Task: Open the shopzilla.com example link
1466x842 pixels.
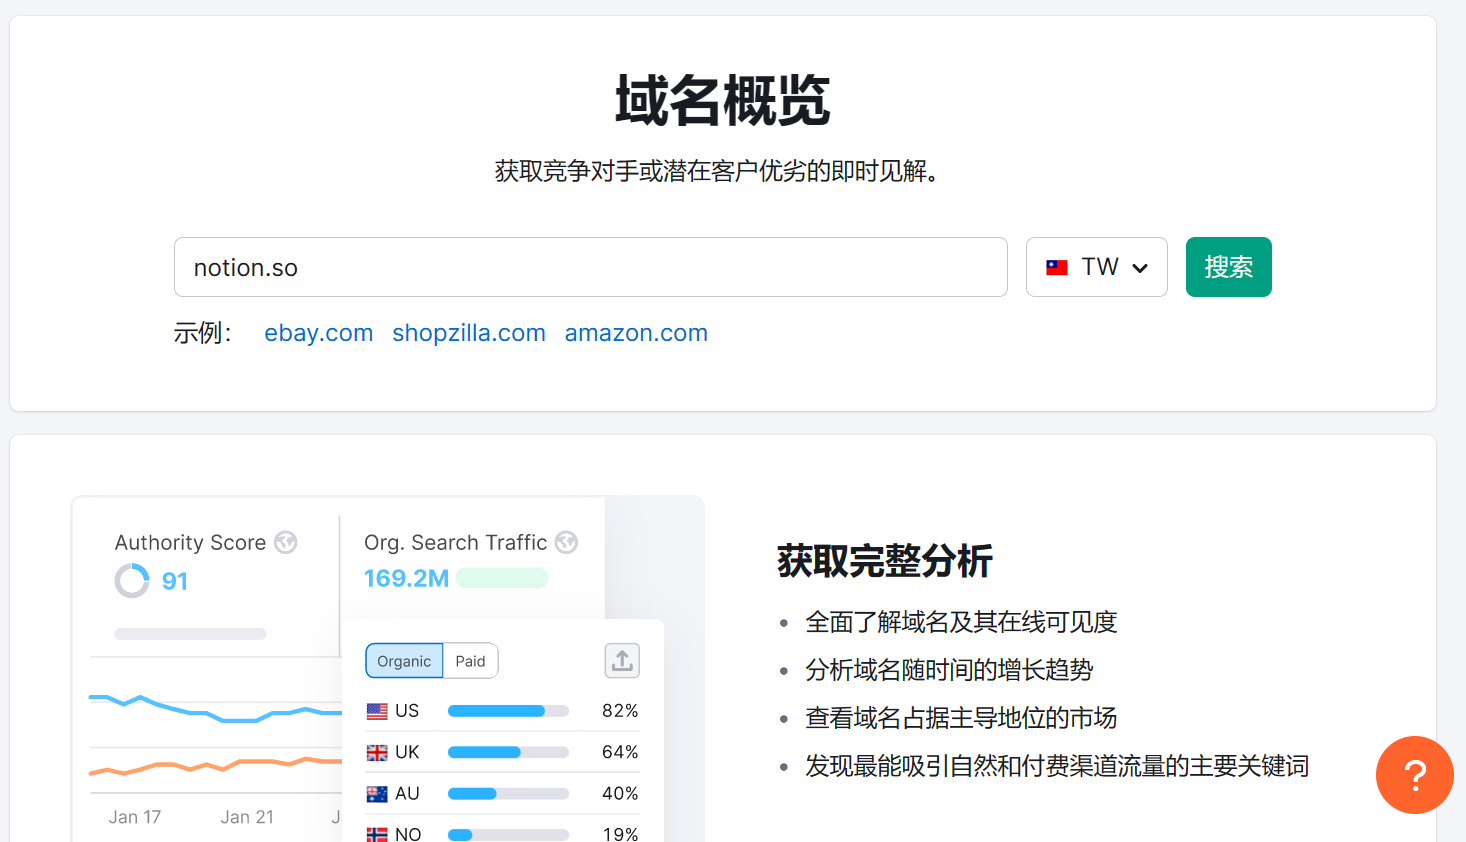Action: pos(469,333)
